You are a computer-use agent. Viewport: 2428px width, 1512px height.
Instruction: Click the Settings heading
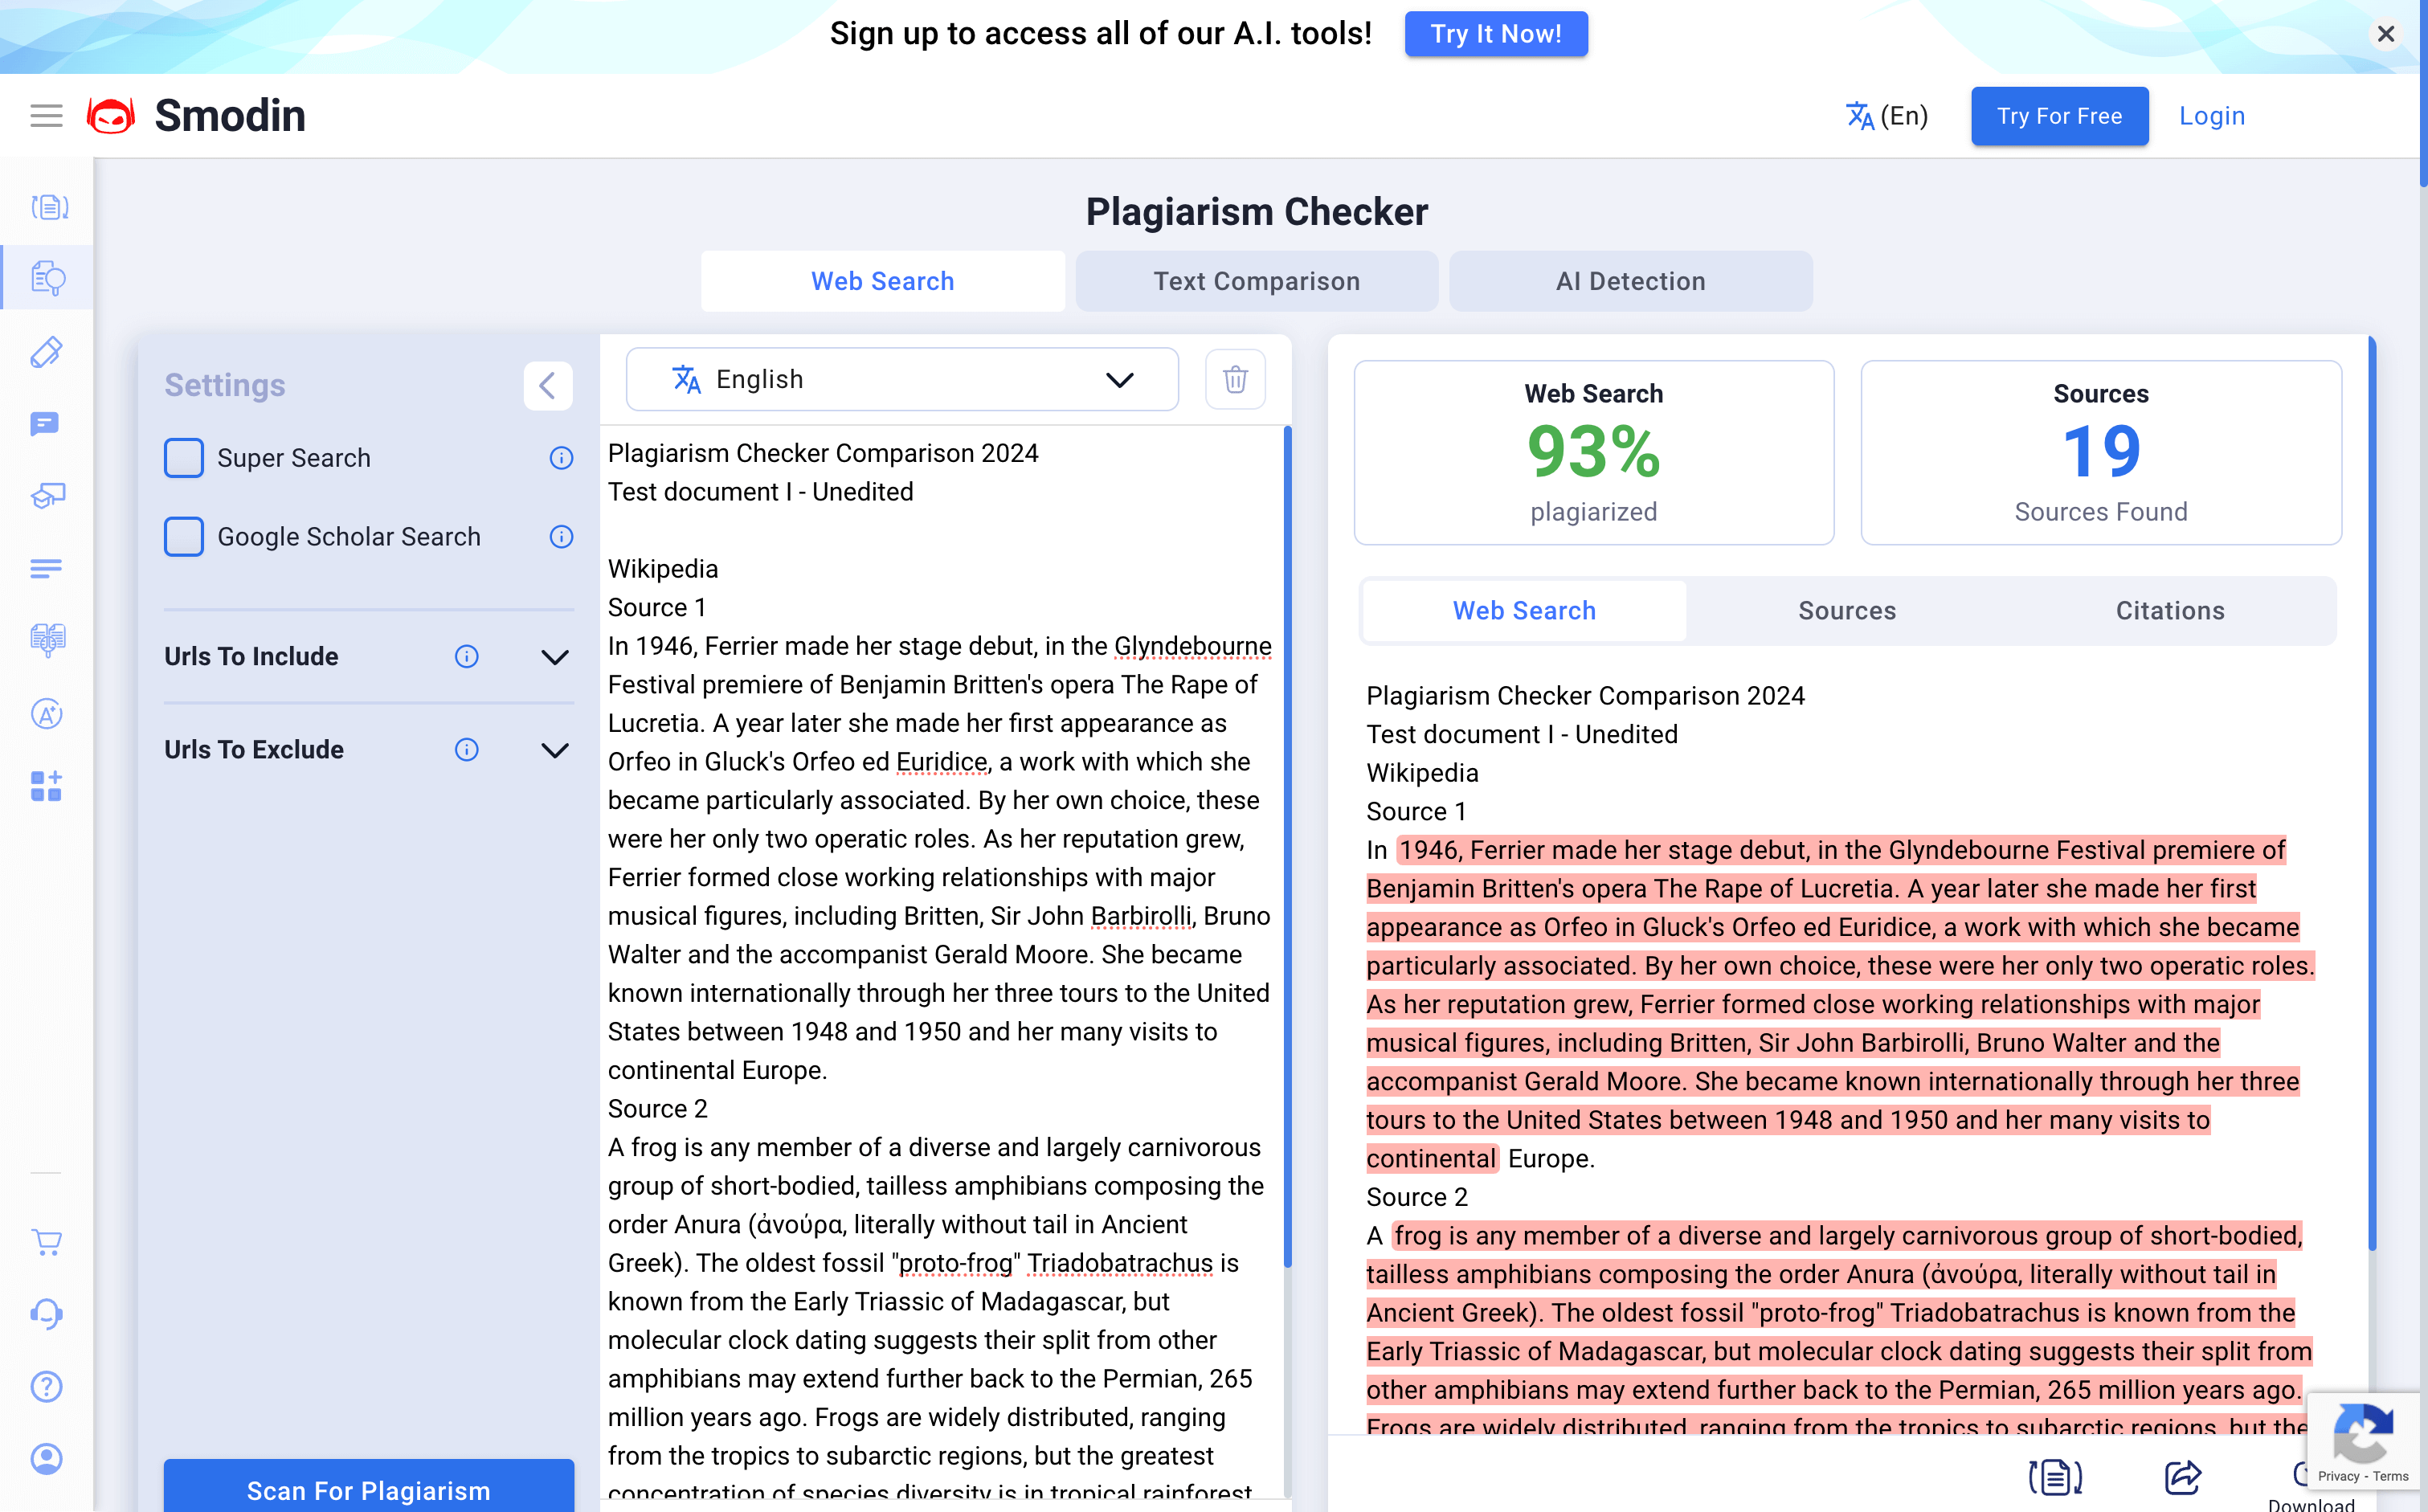pos(225,385)
